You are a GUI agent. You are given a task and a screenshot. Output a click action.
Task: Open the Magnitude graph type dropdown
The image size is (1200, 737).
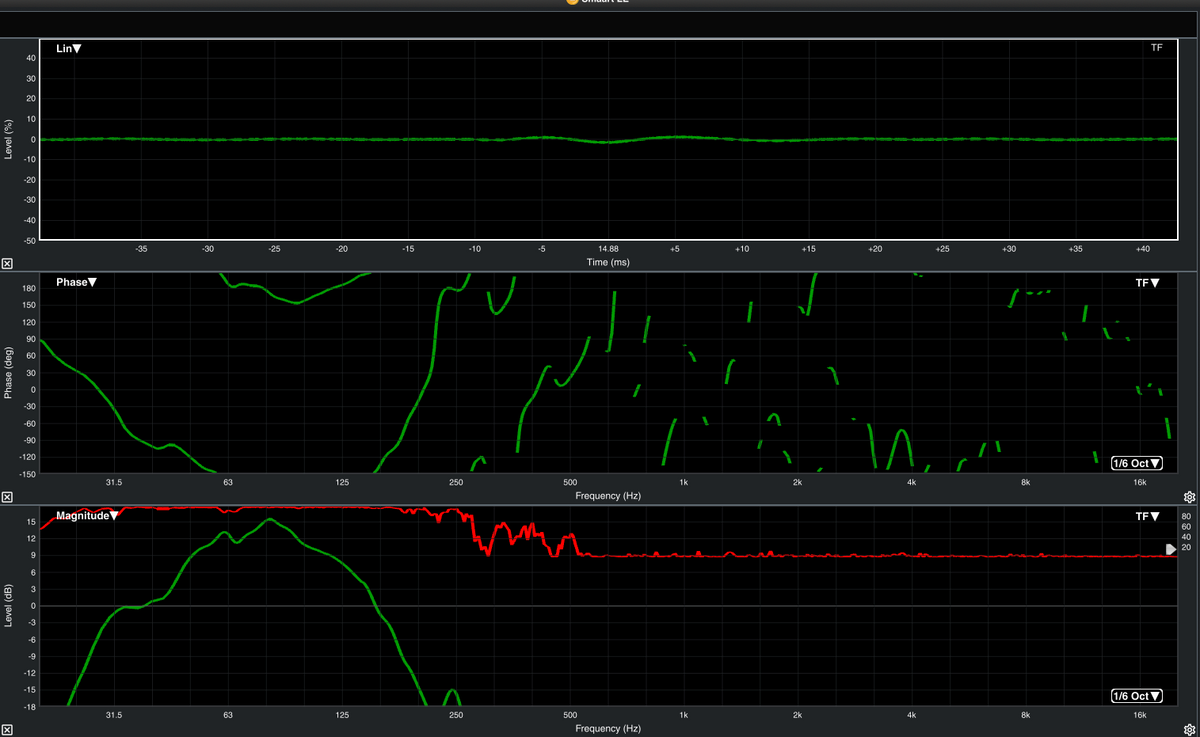(x=88, y=515)
